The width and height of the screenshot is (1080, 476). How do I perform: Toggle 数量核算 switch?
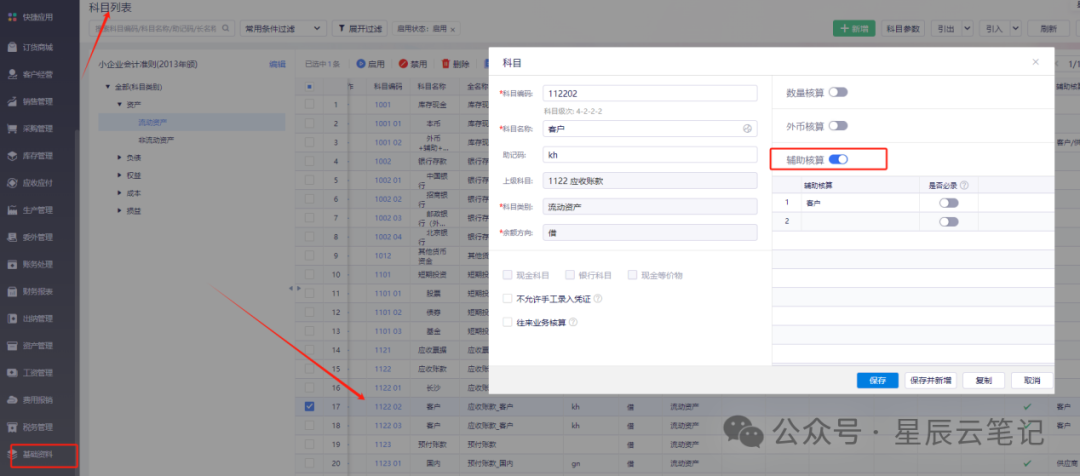tap(838, 92)
